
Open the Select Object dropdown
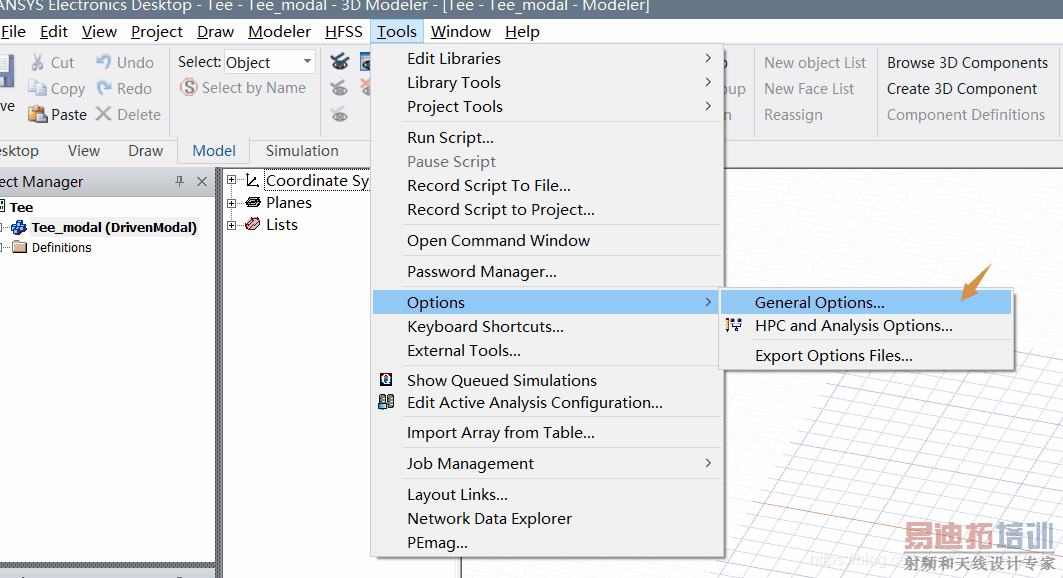tap(307, 62)
